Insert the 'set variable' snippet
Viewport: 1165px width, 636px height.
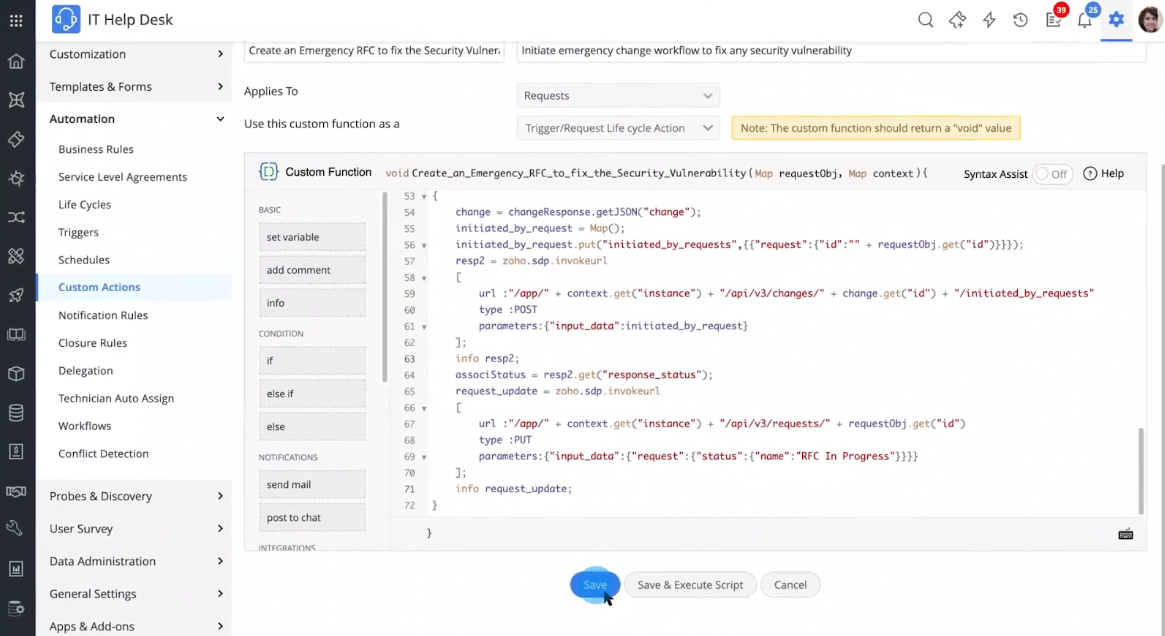click(312, 237)
